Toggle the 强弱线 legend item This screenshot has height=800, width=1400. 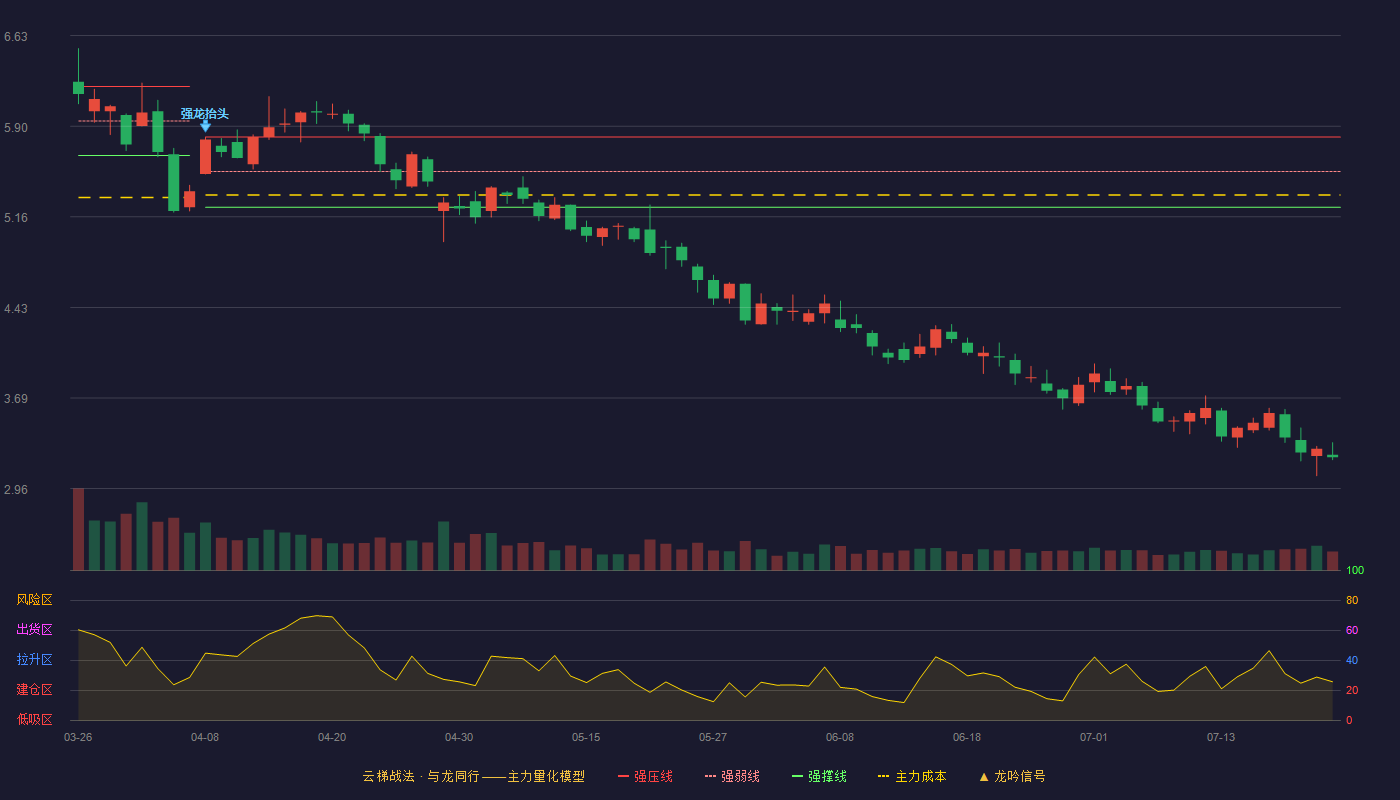point(733,776)
